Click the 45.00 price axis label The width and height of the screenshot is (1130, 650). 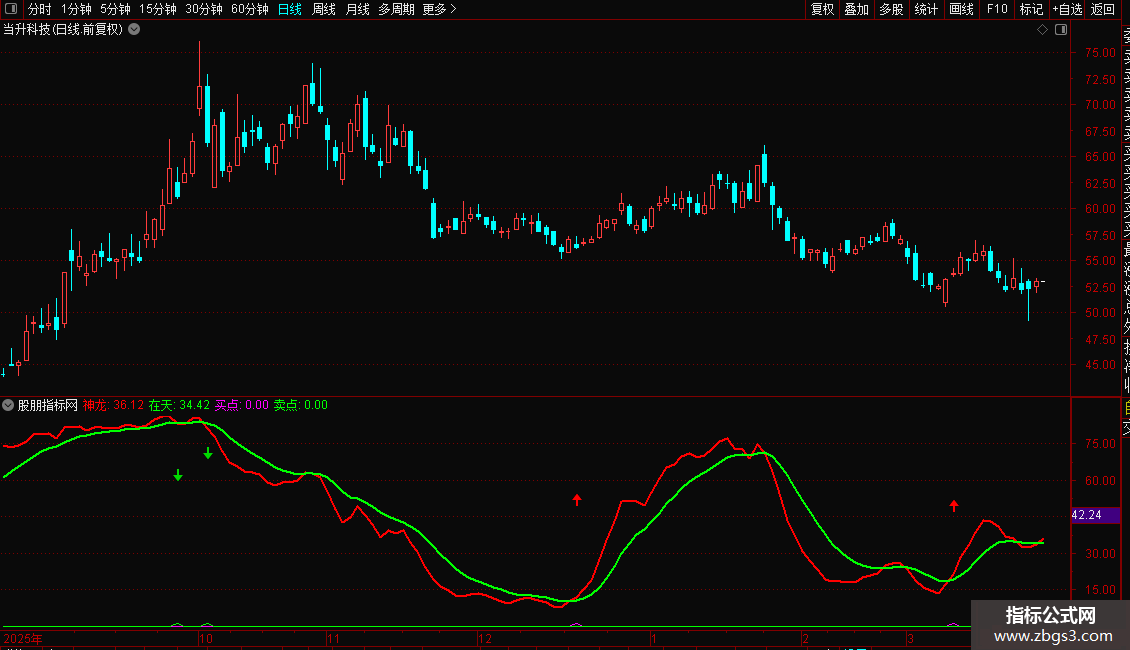[x=1100, y=365]
